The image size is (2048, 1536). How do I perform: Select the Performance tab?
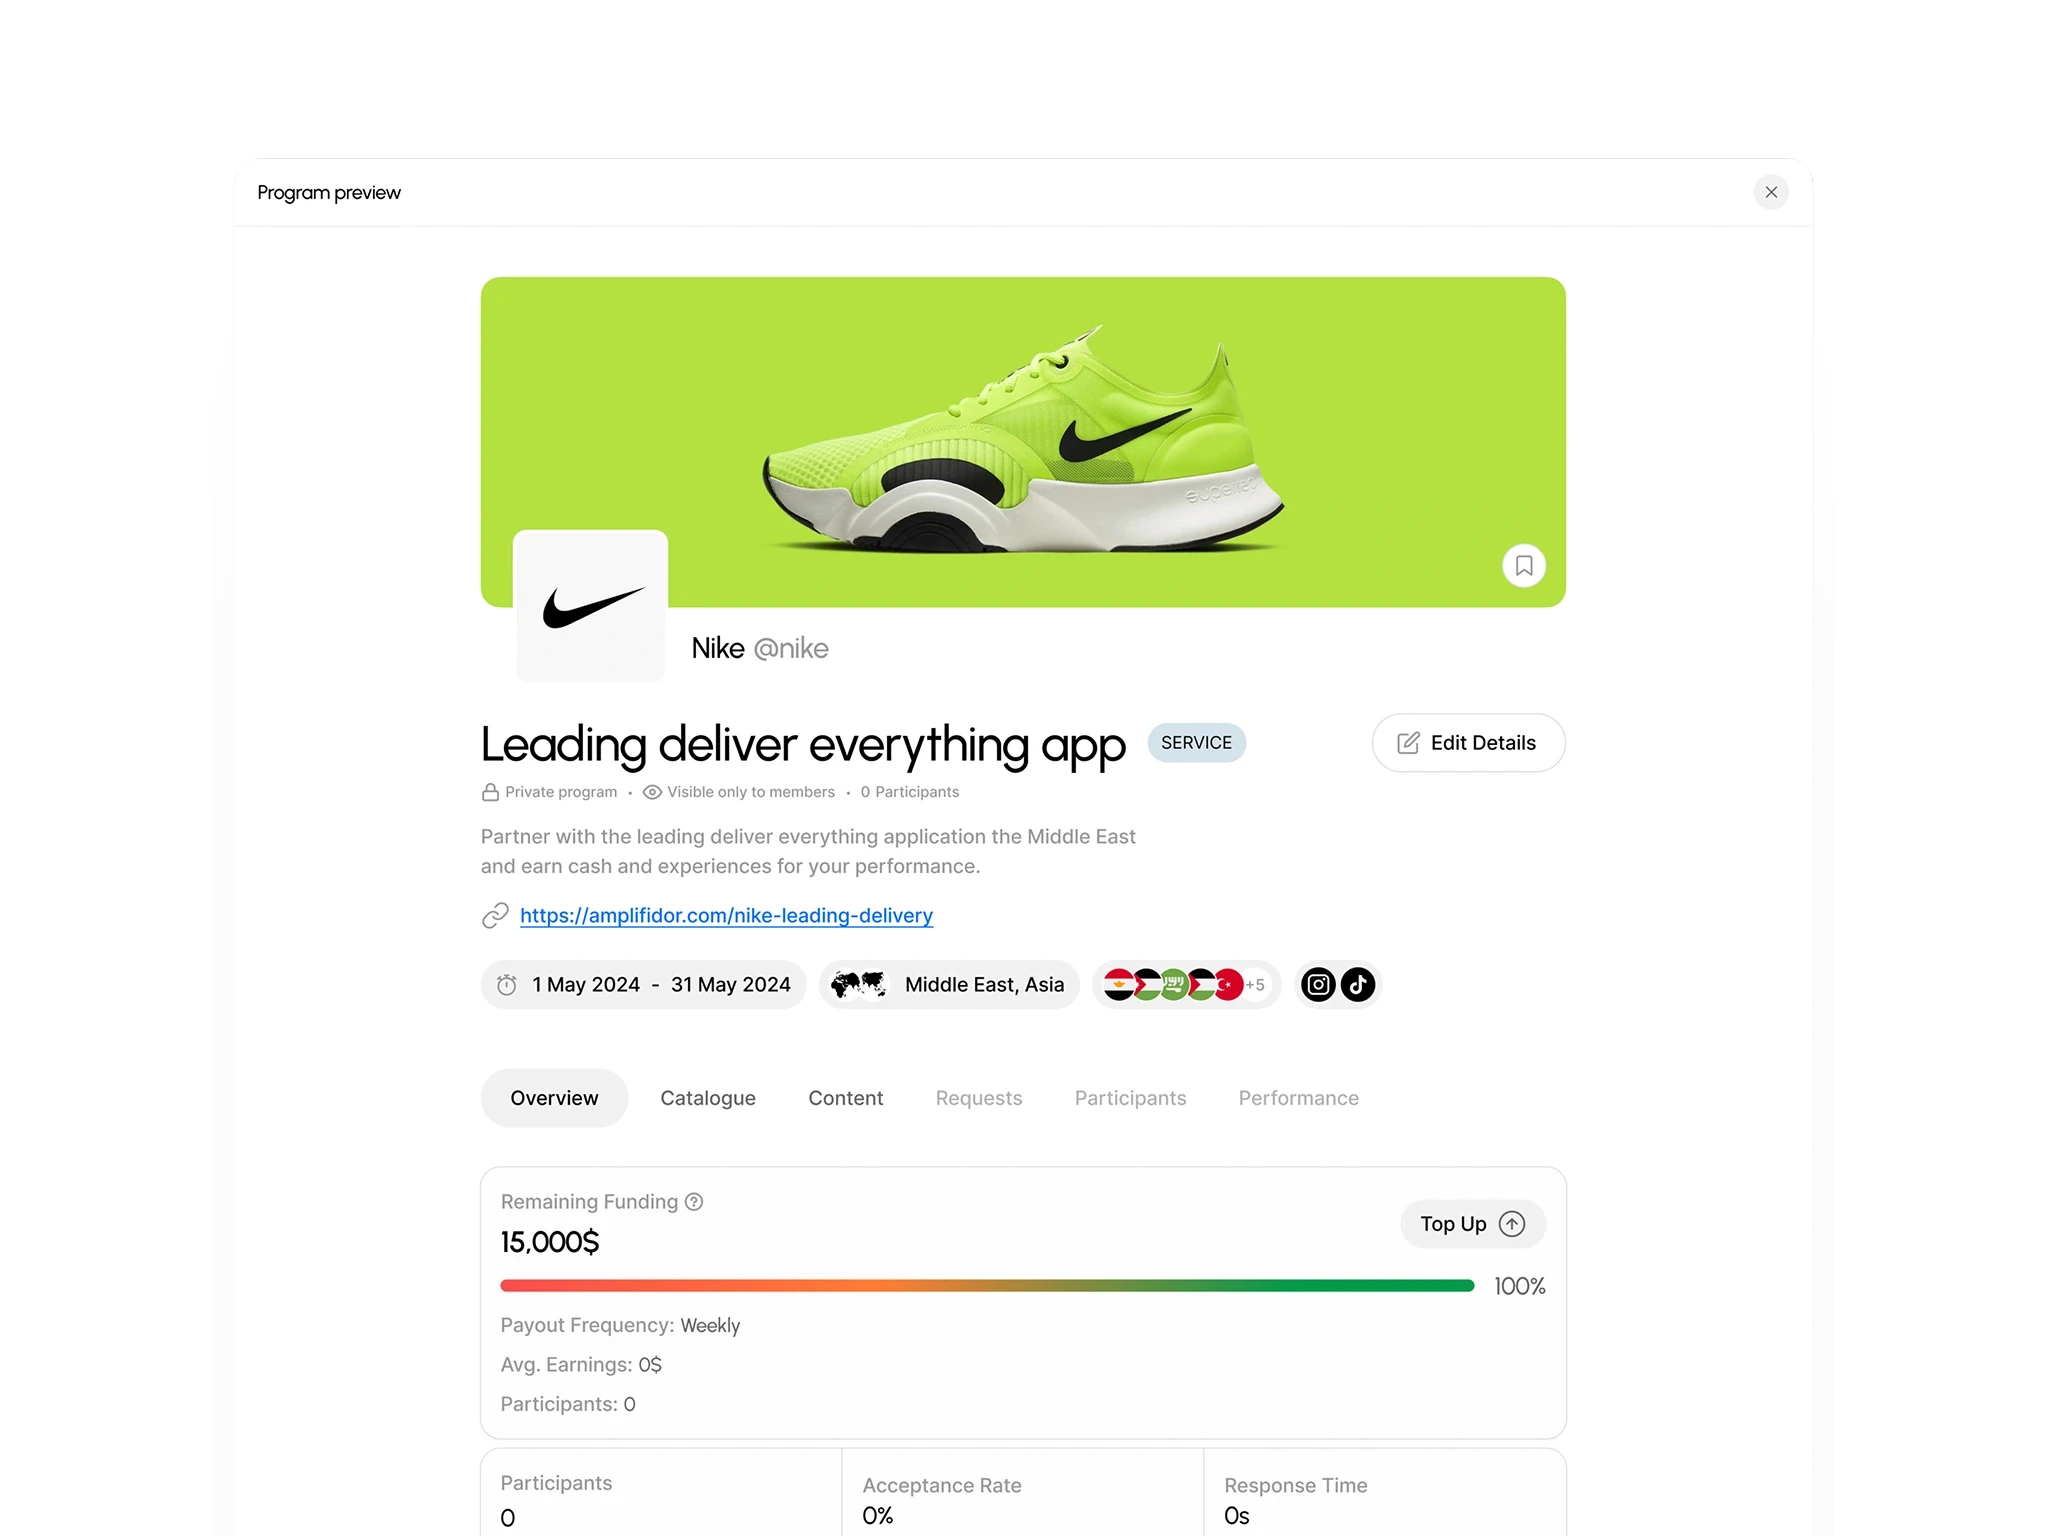point(1298,1098)
